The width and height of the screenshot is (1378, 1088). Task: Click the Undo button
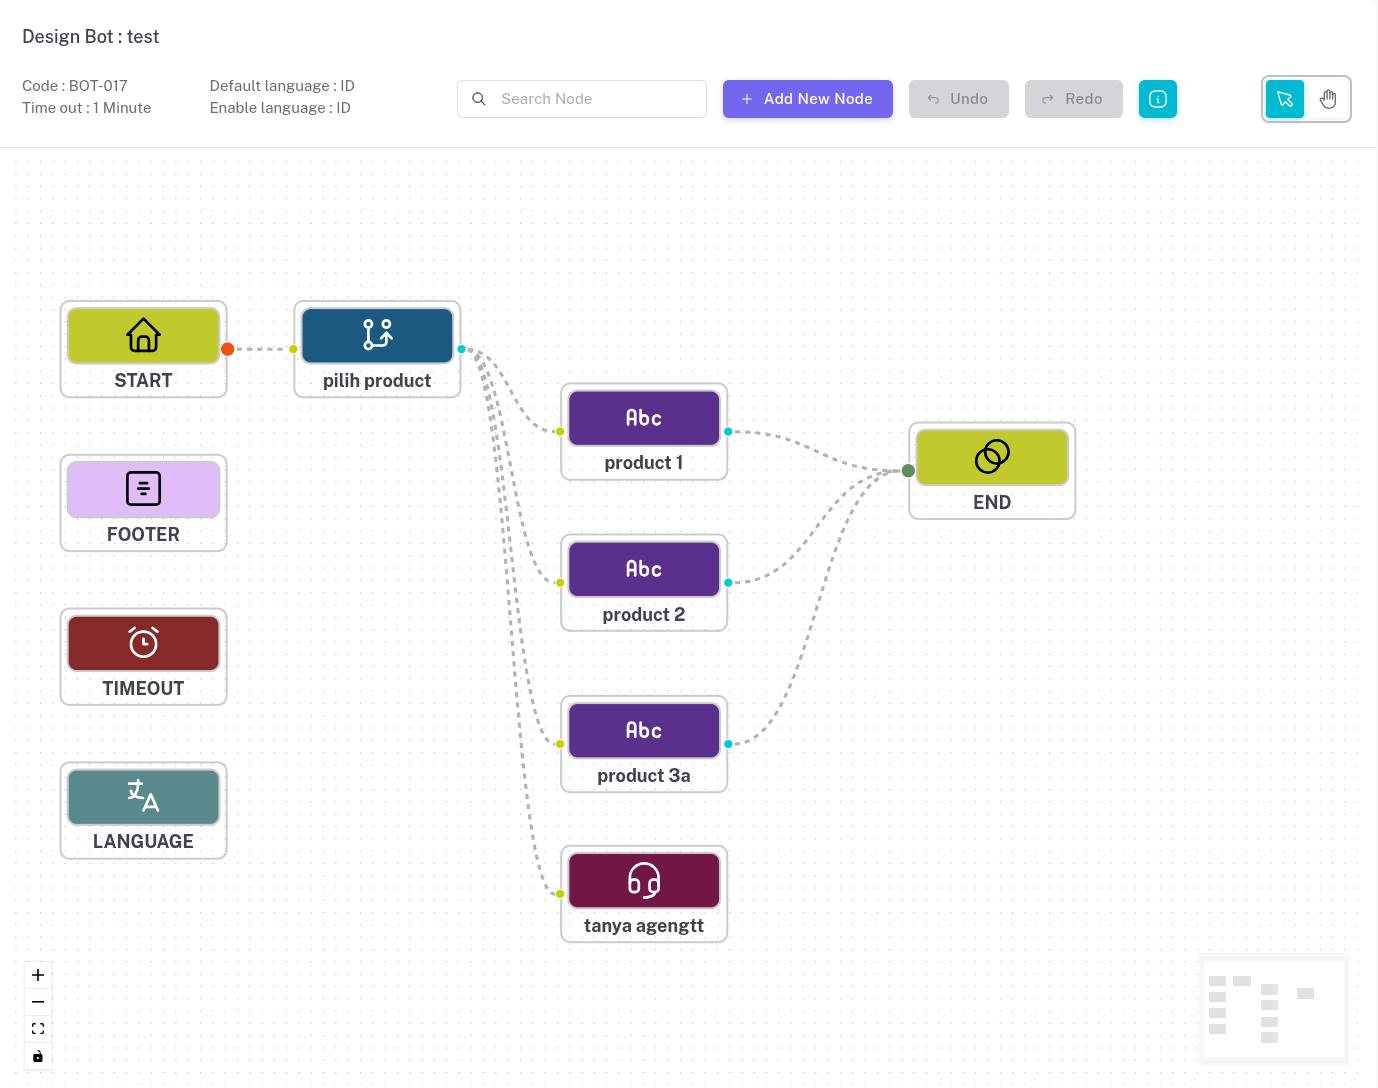click(958, 99)
